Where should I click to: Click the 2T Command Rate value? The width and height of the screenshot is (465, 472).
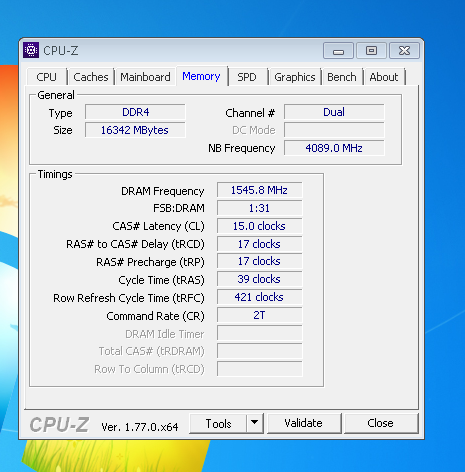click(260, 315)
